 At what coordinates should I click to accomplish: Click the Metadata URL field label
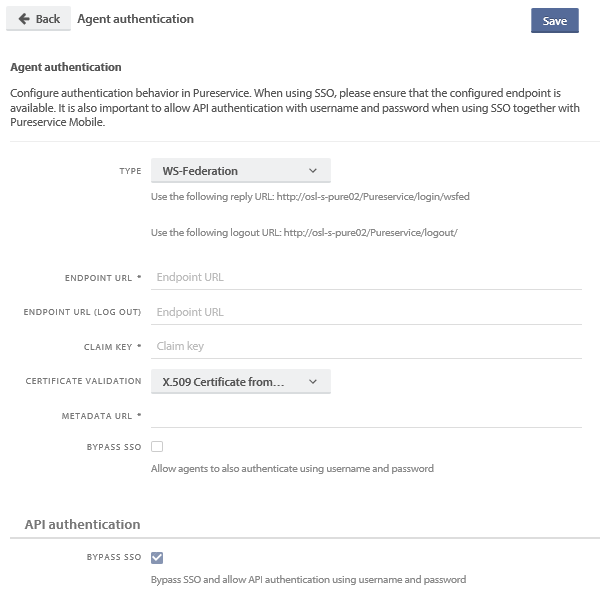click(98, 415)
